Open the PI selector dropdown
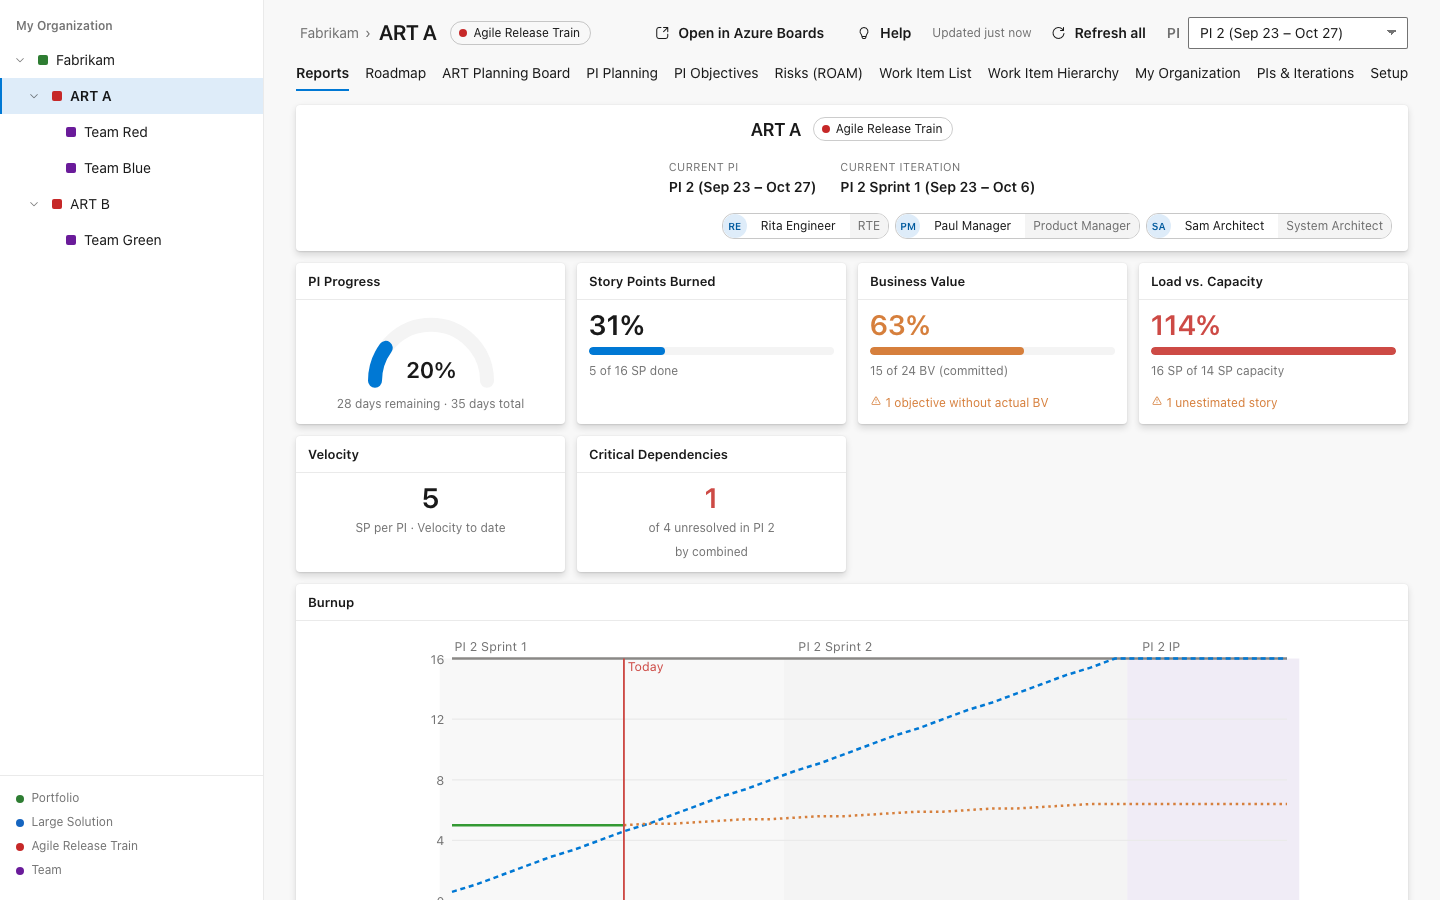Screen dimensions: 1440x900 tap(1298, 33)
